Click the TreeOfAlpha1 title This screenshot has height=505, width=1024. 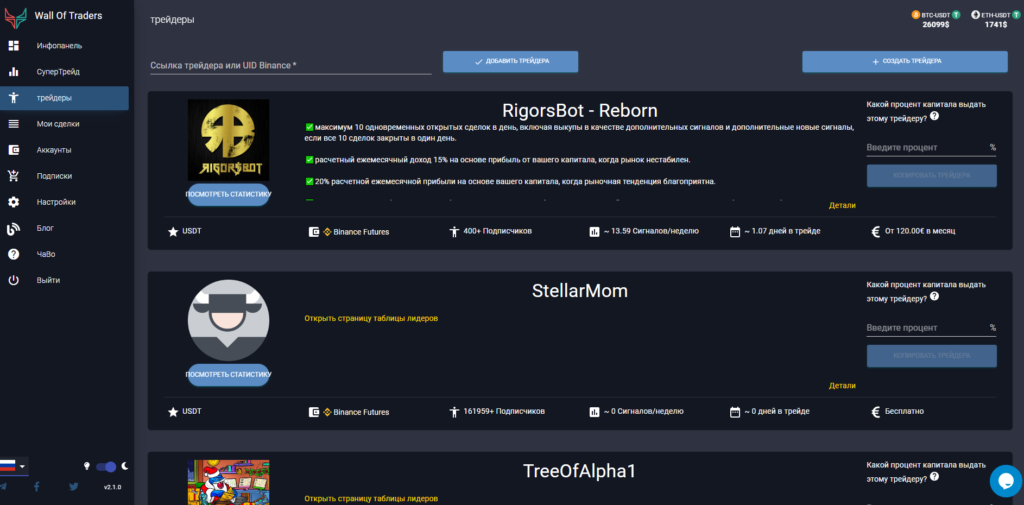point(580,471)
